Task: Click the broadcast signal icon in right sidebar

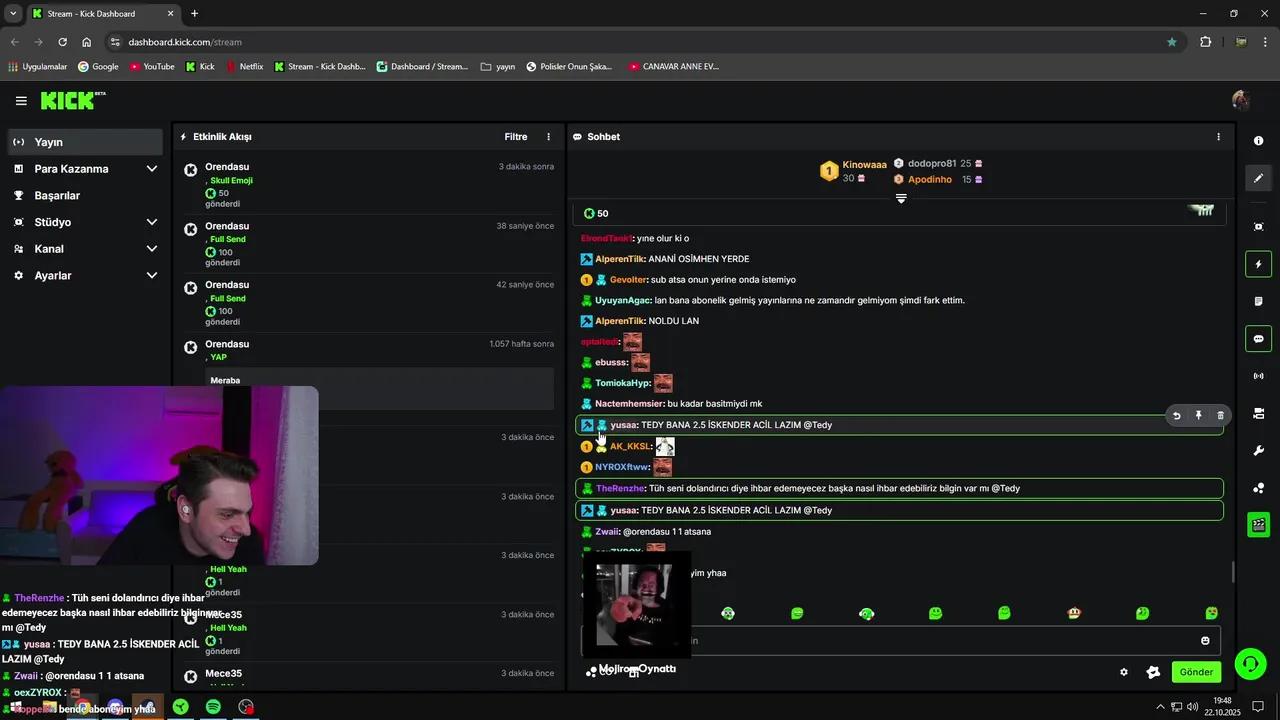Action: pos(1258,376)
